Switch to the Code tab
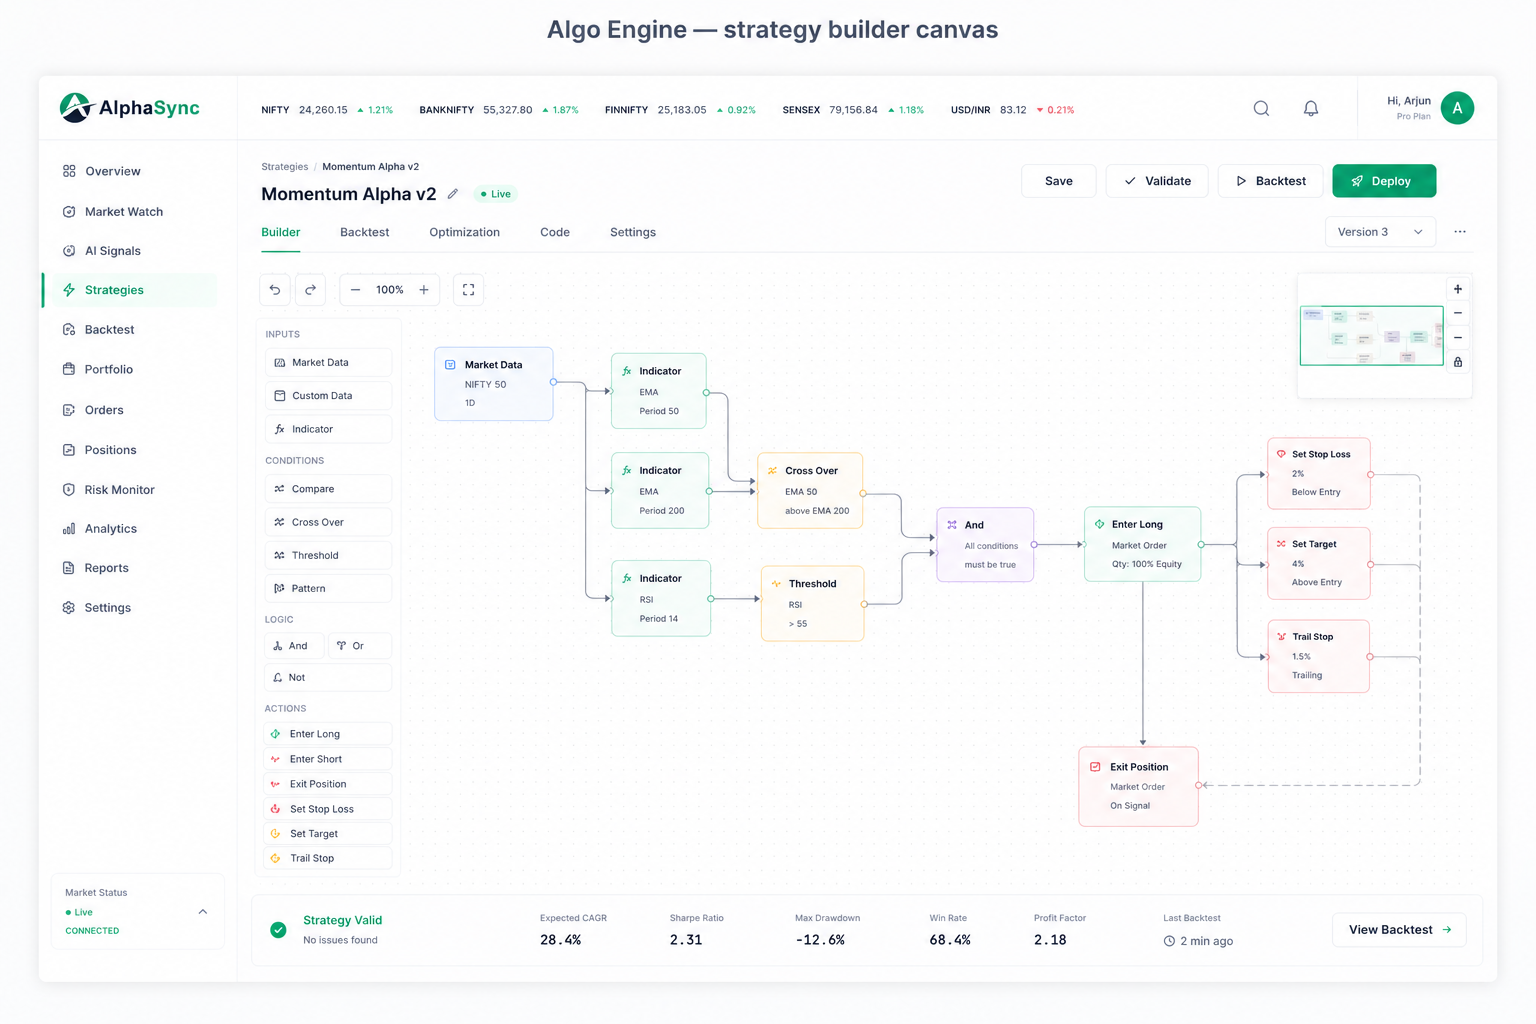 [555, 232]
